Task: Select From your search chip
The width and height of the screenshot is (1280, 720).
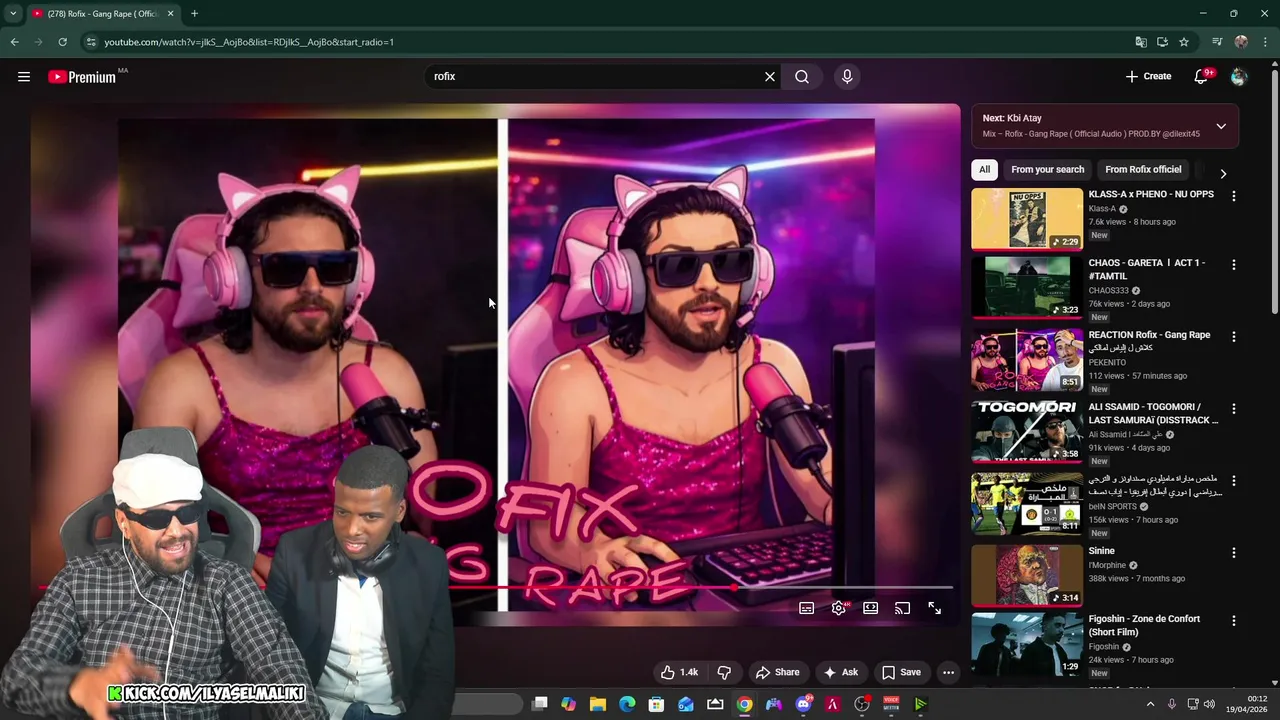Action: (1047, 169)
